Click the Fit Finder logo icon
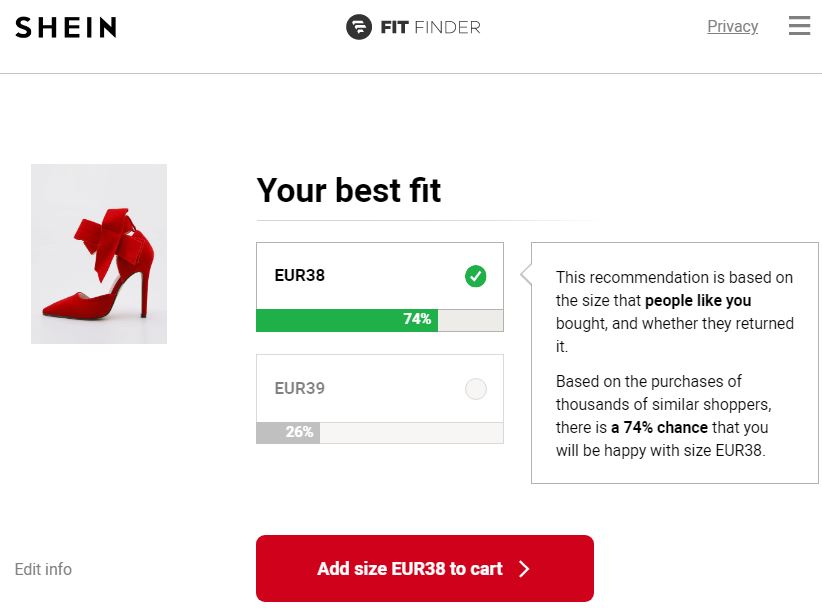Screen dimensions: 822x610 click(x=359, y=27)
